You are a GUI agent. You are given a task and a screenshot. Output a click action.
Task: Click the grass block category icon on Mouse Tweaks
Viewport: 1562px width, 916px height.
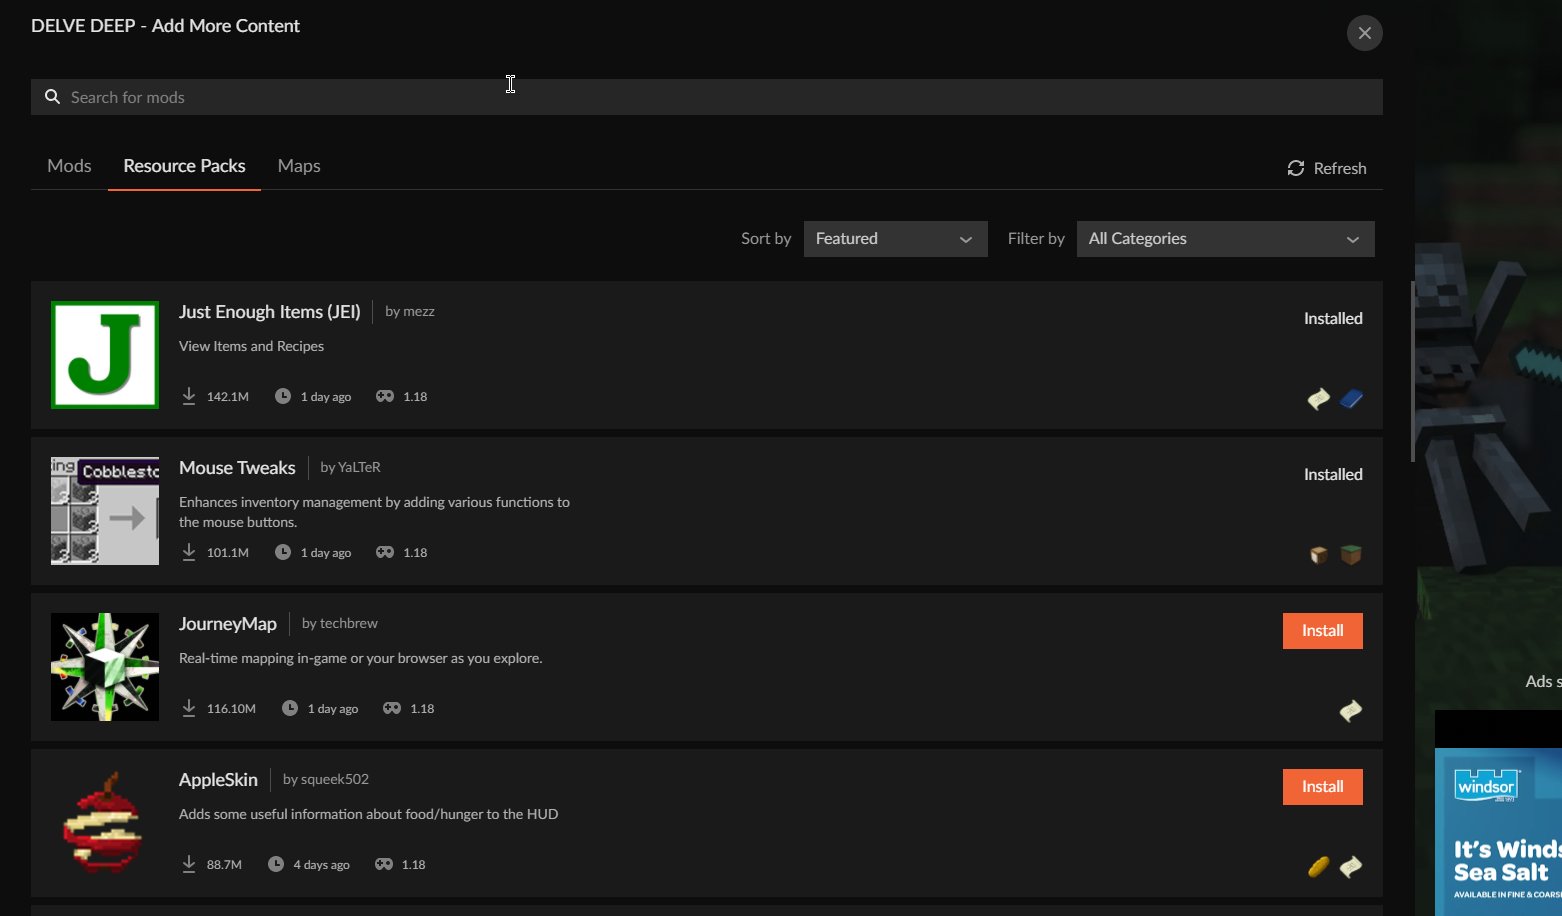[x=1351, y=555]
